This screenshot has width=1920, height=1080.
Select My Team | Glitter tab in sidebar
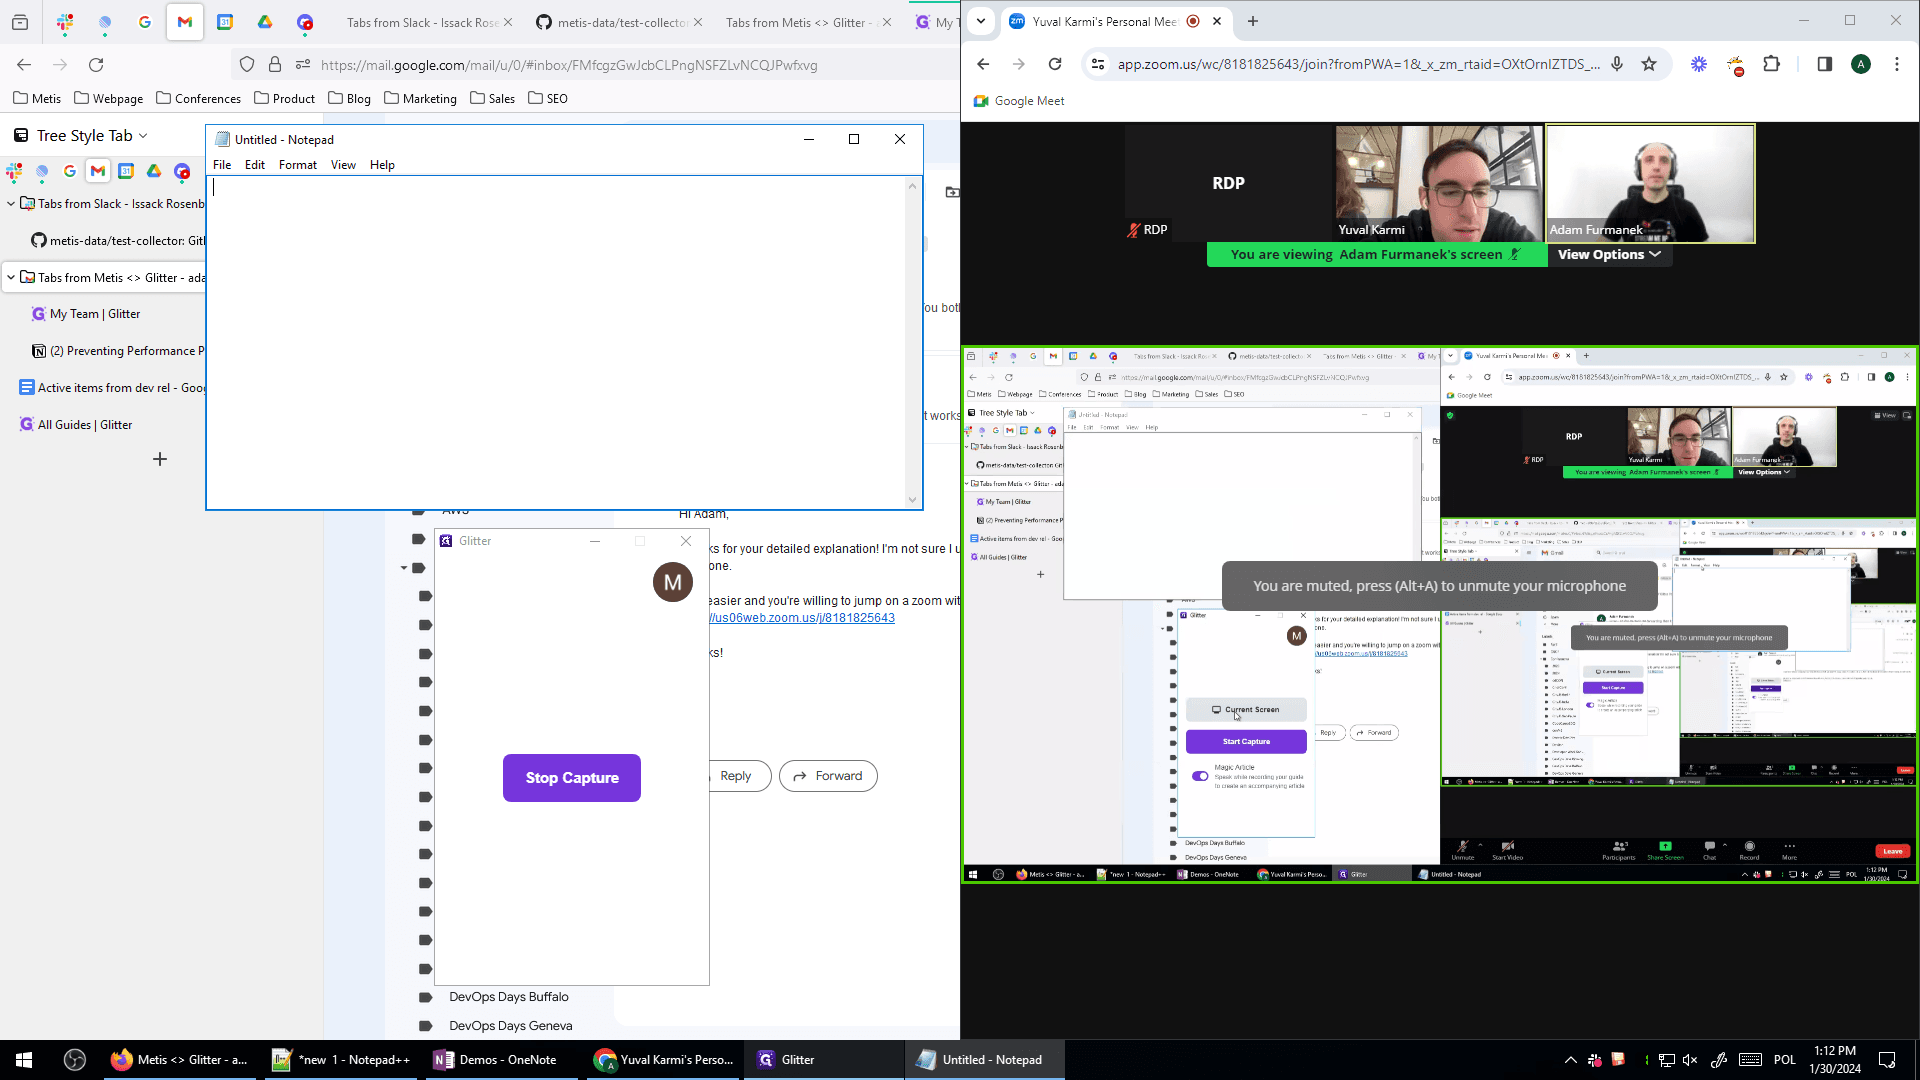(94, 314)
